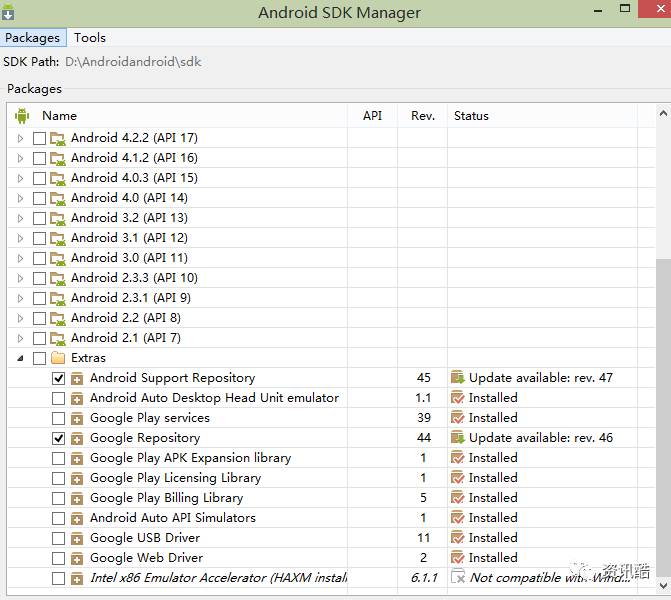Image resolution: width=671 pixels, height=600 pixels.
Task: Click package icon for Google Play Licensing Library
Action: (77, 478)
